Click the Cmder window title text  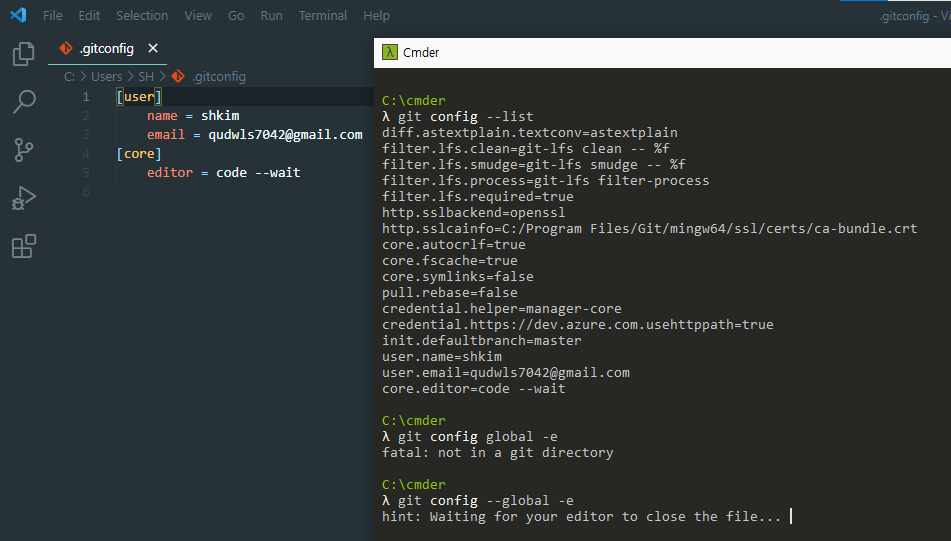point(421,53)
